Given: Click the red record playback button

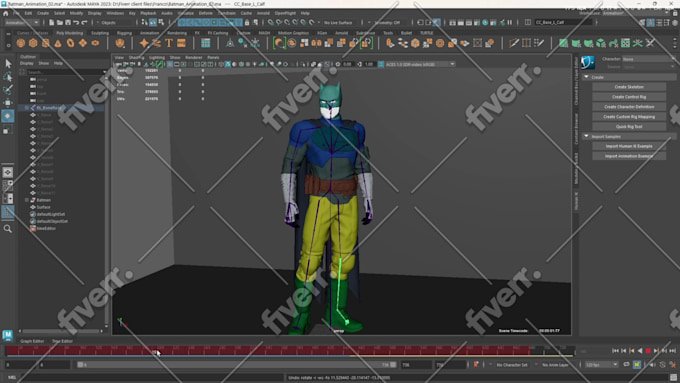Looking at the screenshot, I should coord(648,350).
